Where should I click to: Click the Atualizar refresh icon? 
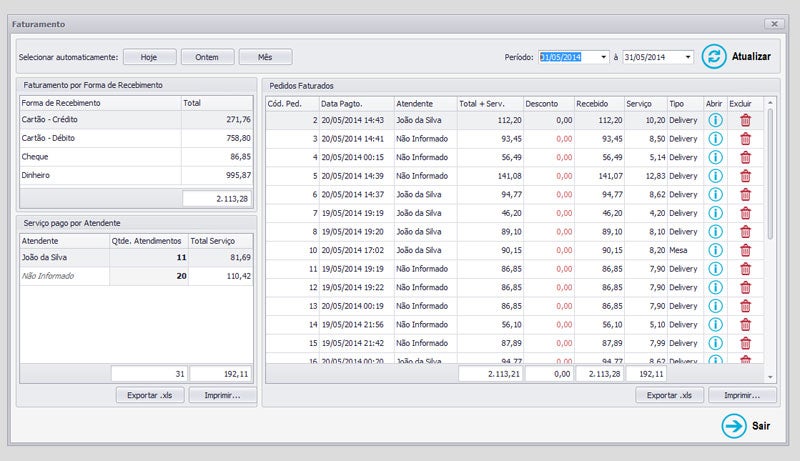pos(714,57)
